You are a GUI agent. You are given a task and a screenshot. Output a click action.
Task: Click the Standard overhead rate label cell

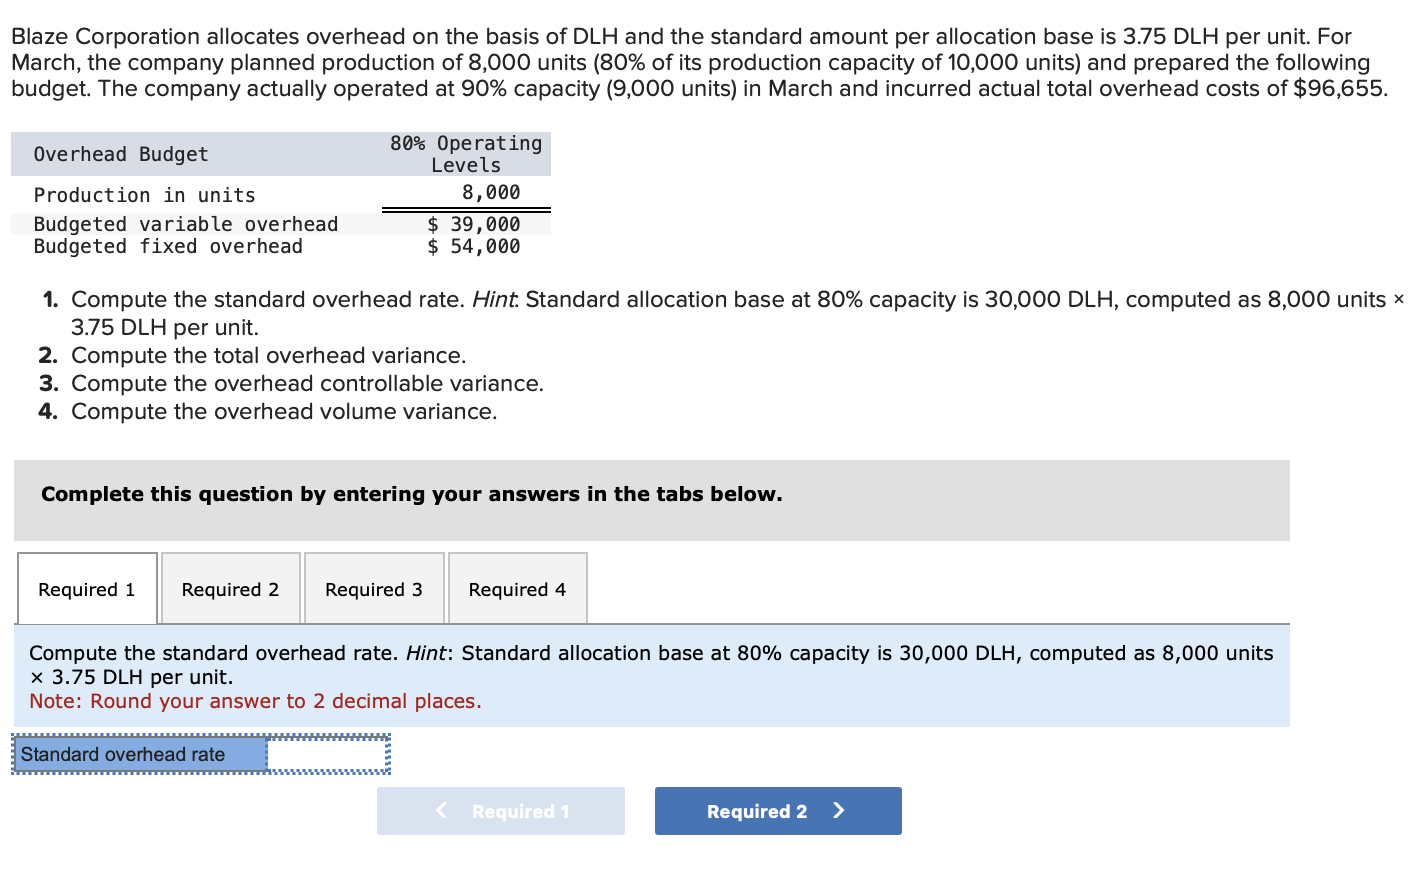click(x=140, y=755)
